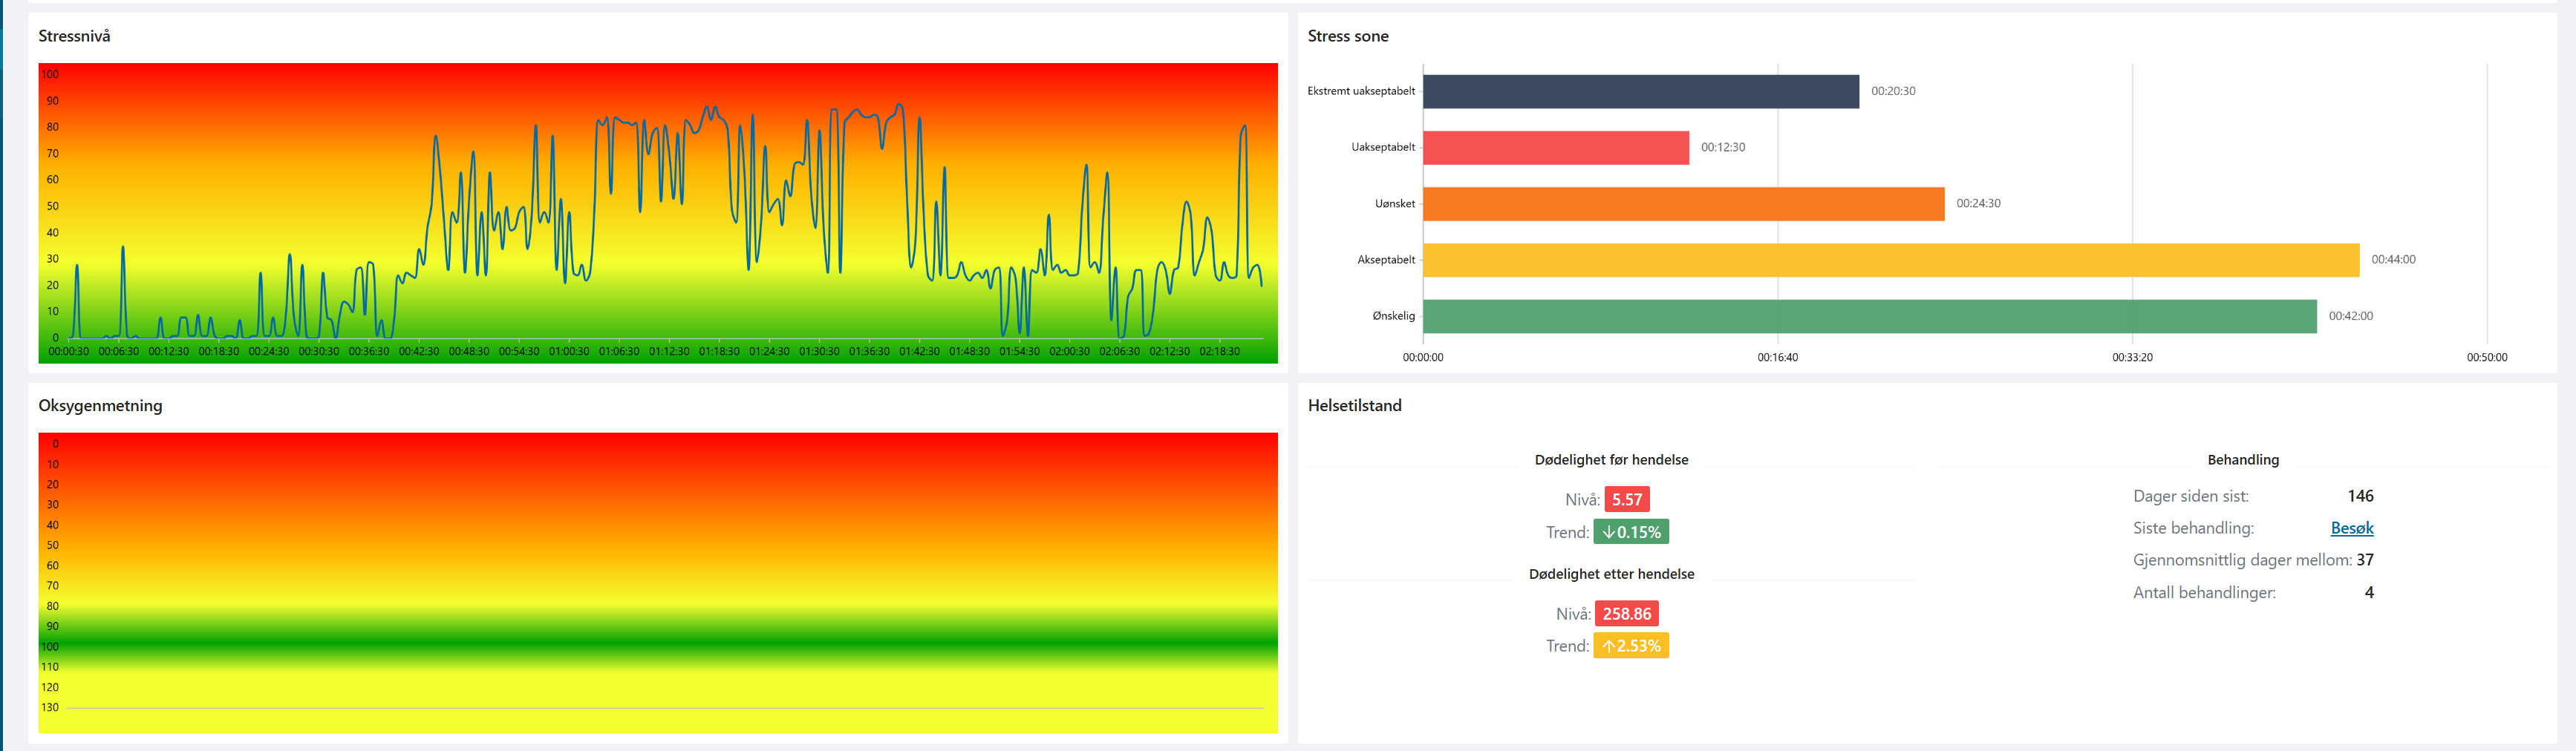Image resolution: width=2576 pixels, height=751 pixels.
Task: Click the red Uakseptabelt bar
Action: 1555,148
